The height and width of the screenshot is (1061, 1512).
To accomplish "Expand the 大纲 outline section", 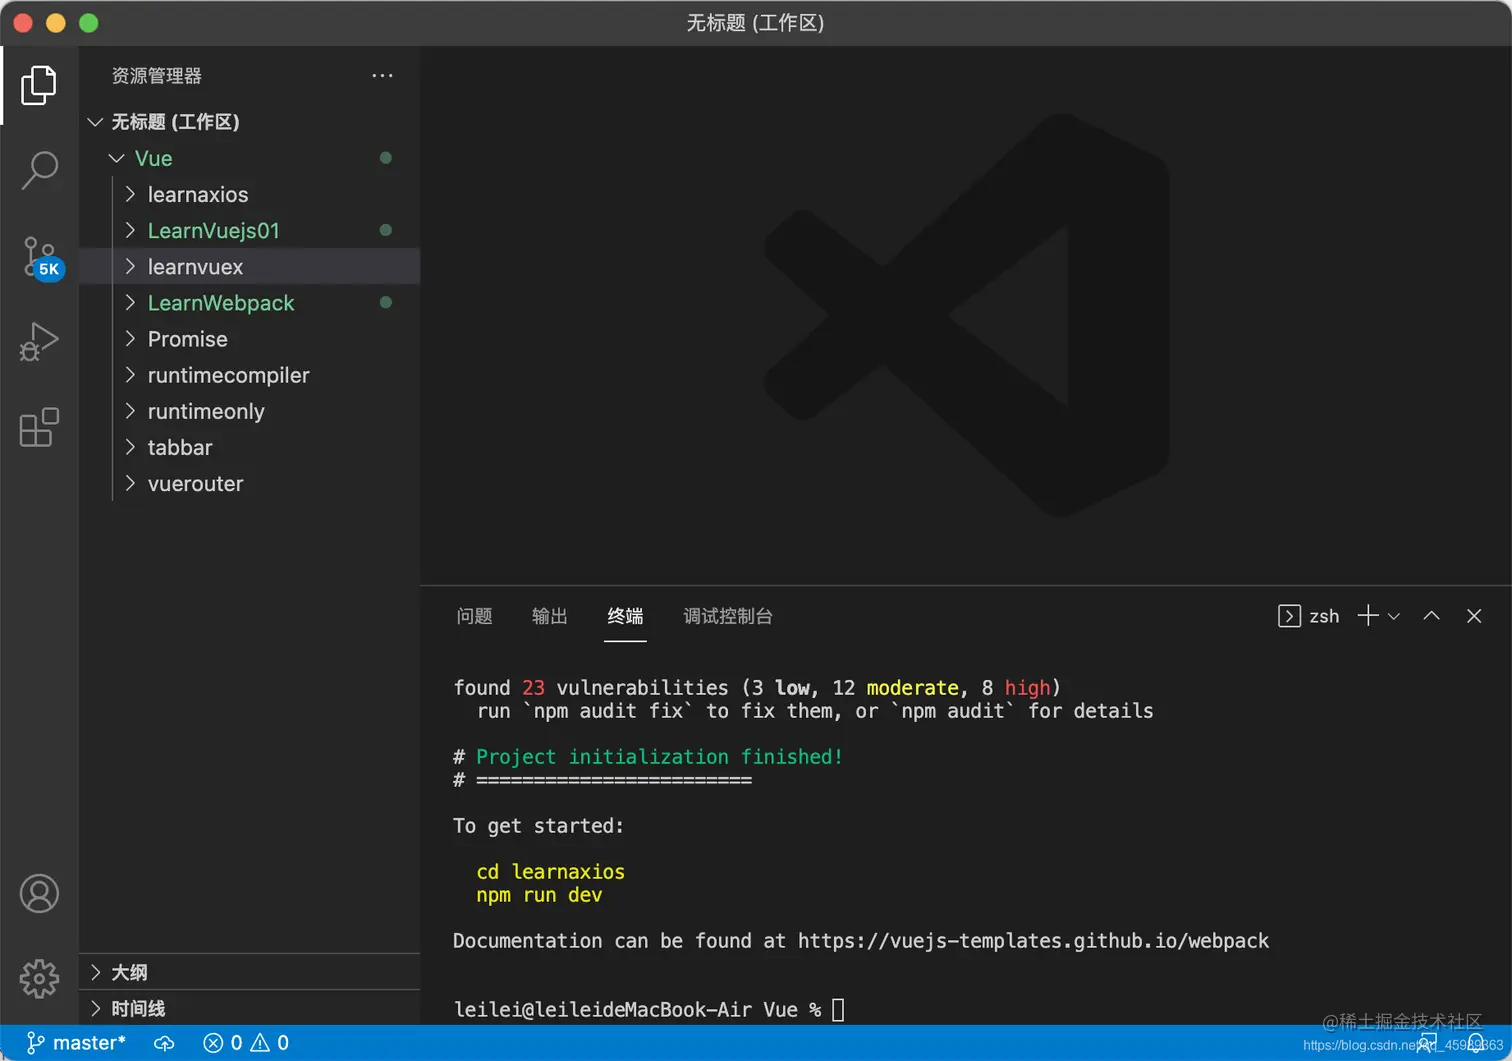I will [x=250, y=972].
